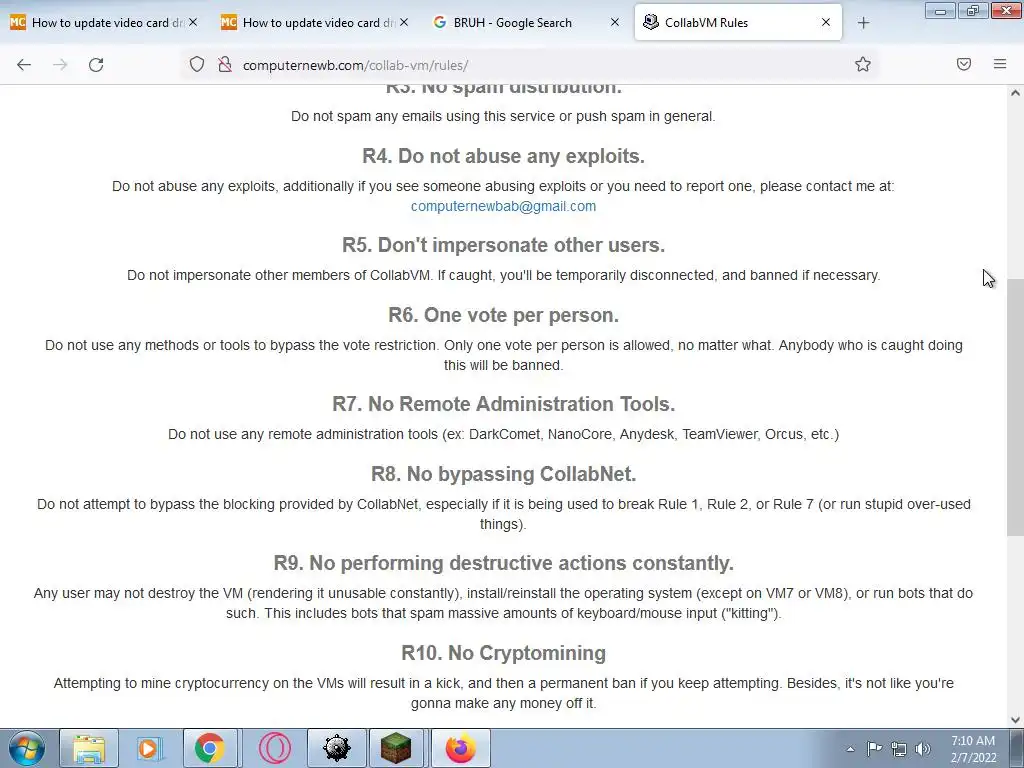
Task: Open the Save to Pocket icon
Action: point(964,64)
